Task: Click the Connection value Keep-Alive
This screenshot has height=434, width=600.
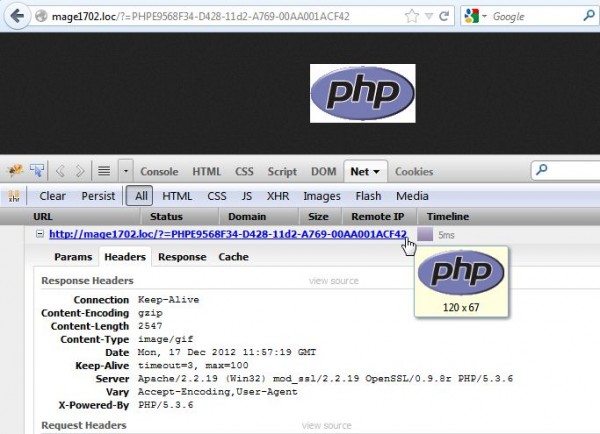Action: (168, 300)
